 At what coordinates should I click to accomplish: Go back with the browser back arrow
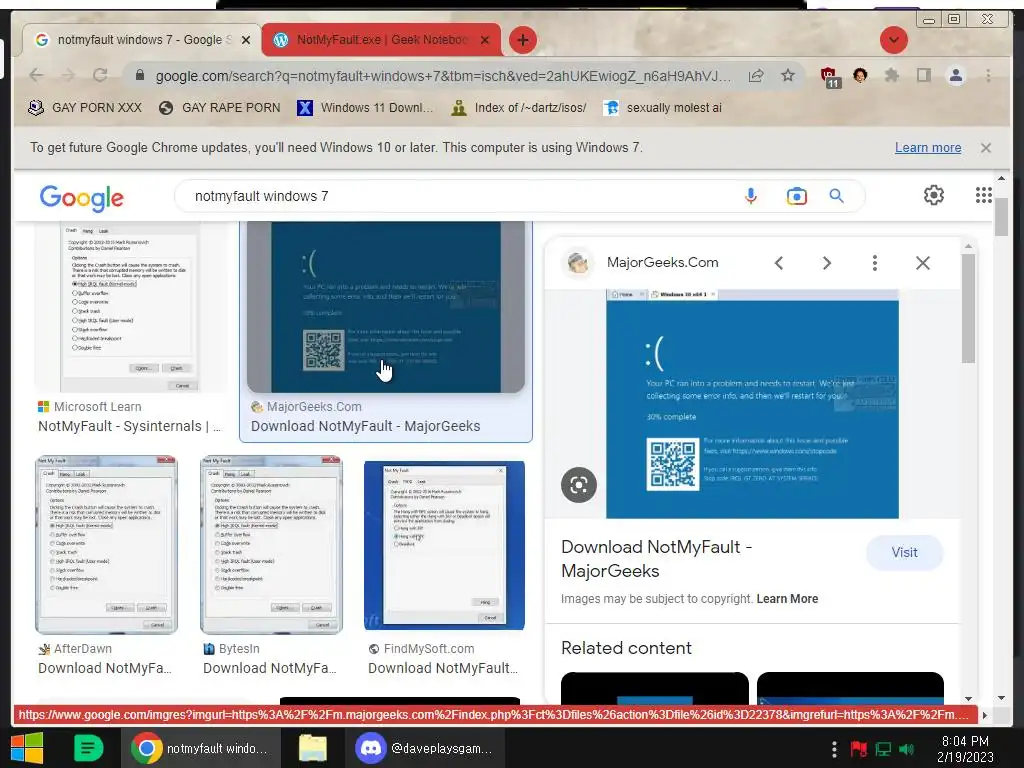pyautogui.click(x=37, y=76)
